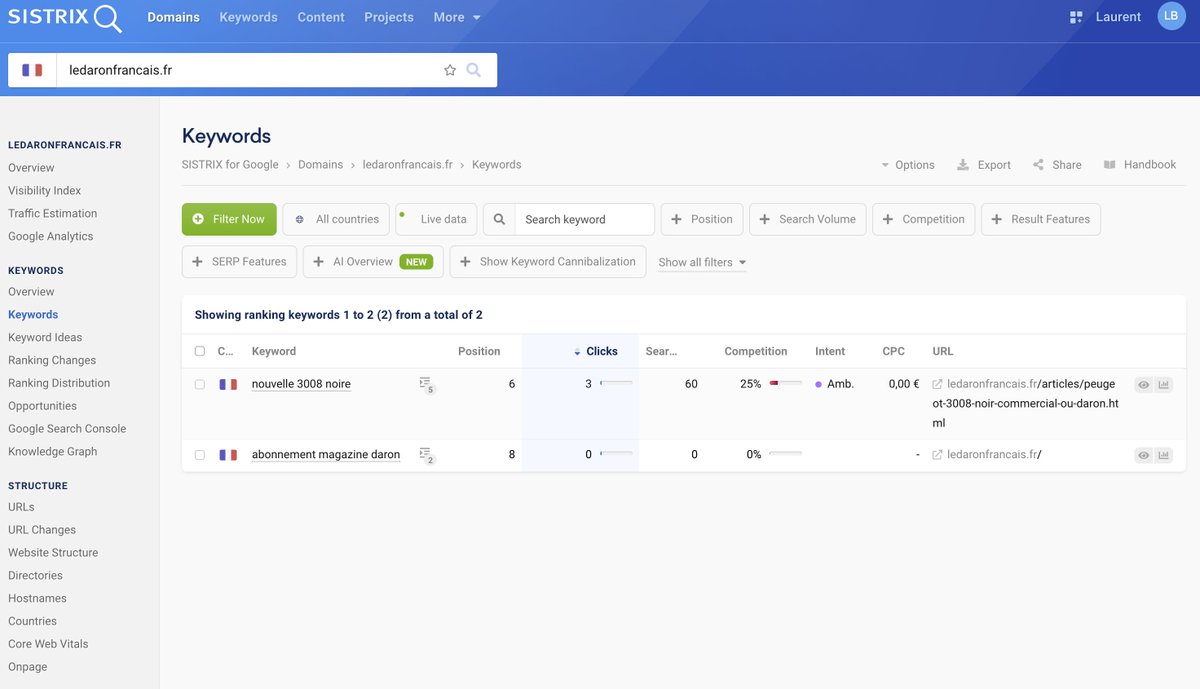Expand the Options dropdown
Image resolution: width=1200 pixels, height=689 pixels.
pos(908,165)
